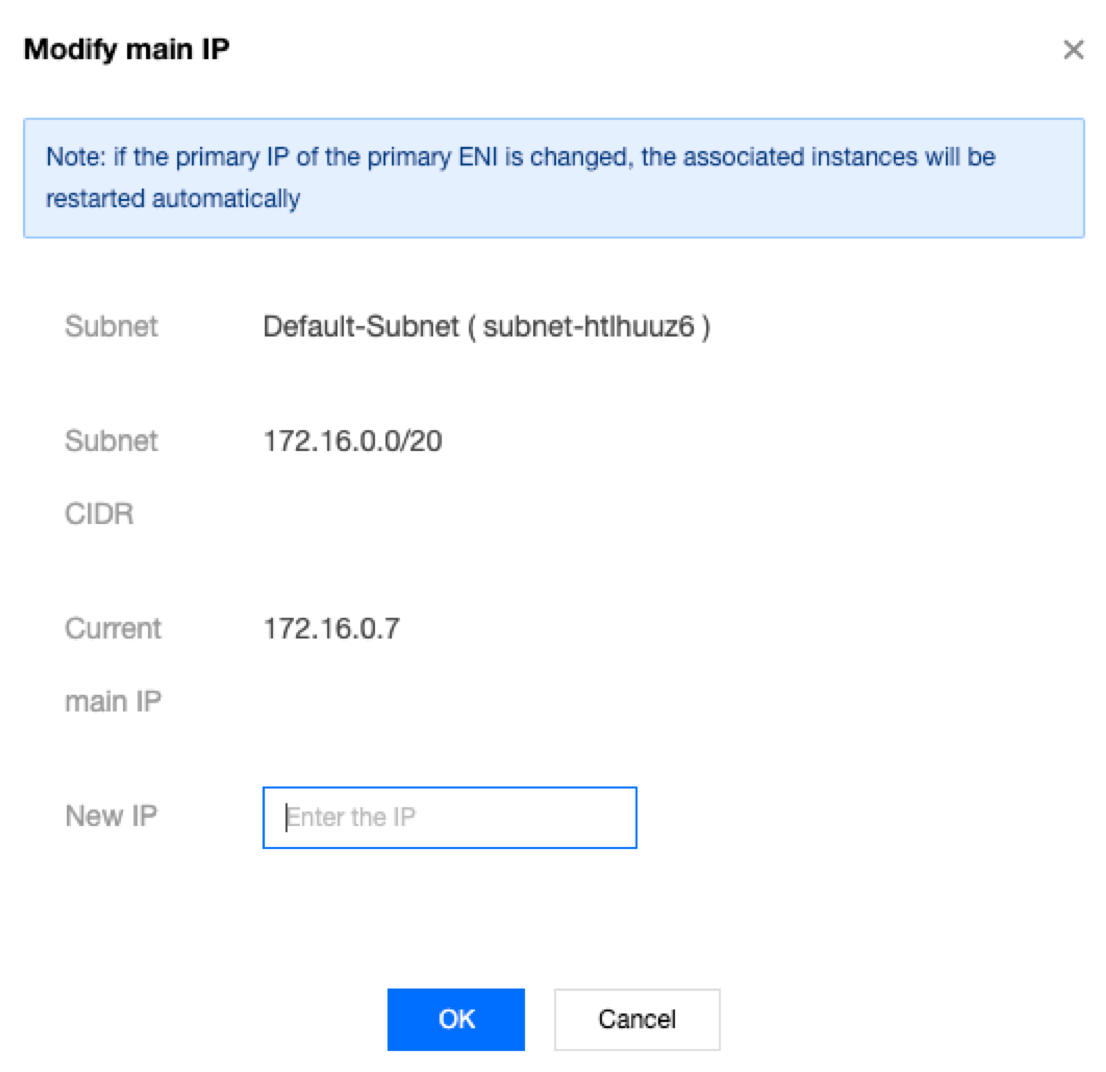Select the note about primary ENI restart
Viewport: 1106px width, 1072px height.
click(554, 178)
